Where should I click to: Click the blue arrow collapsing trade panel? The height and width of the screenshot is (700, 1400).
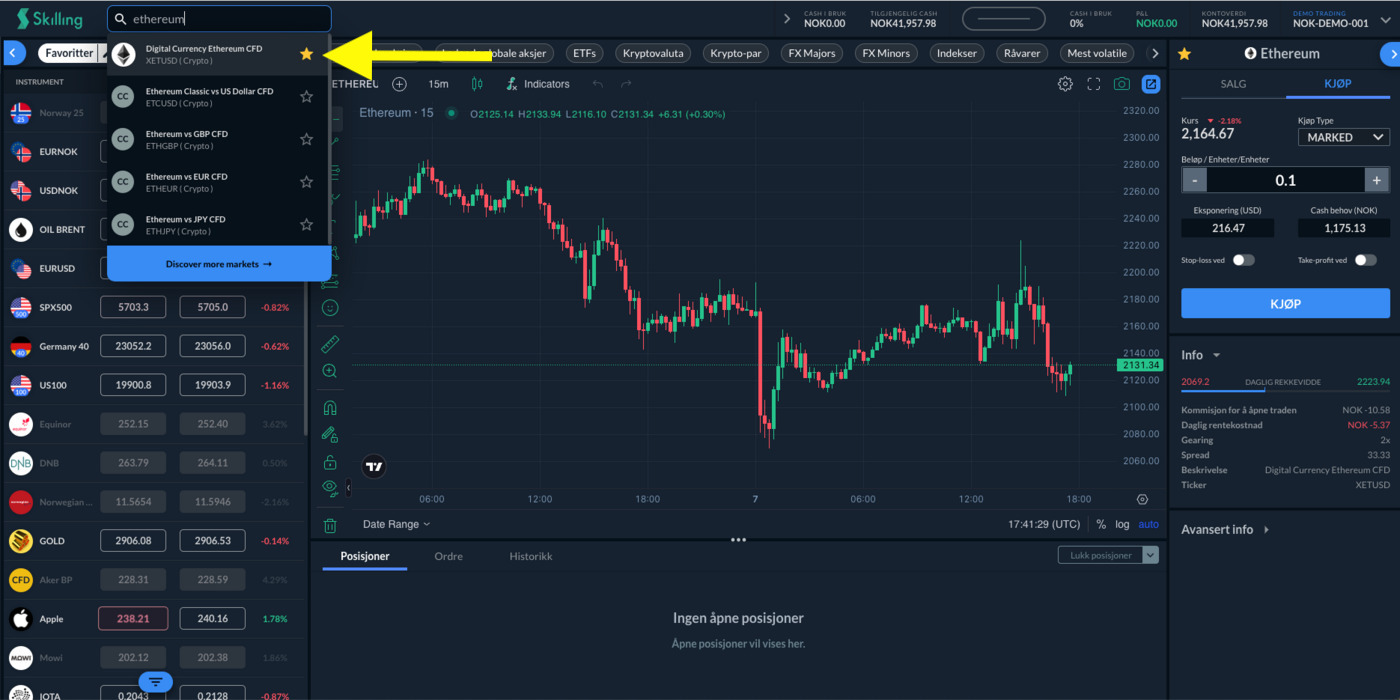1390,54
